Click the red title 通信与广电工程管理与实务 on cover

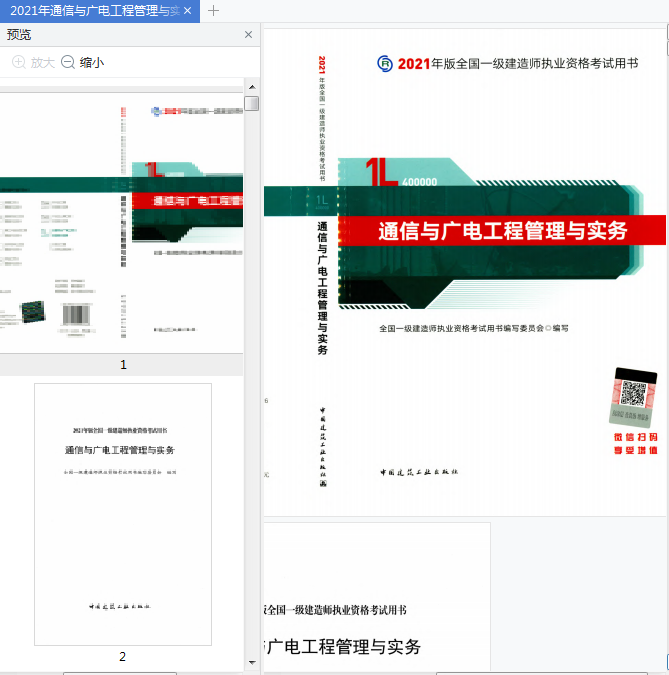pyautogui.click(x=503, y=230)
